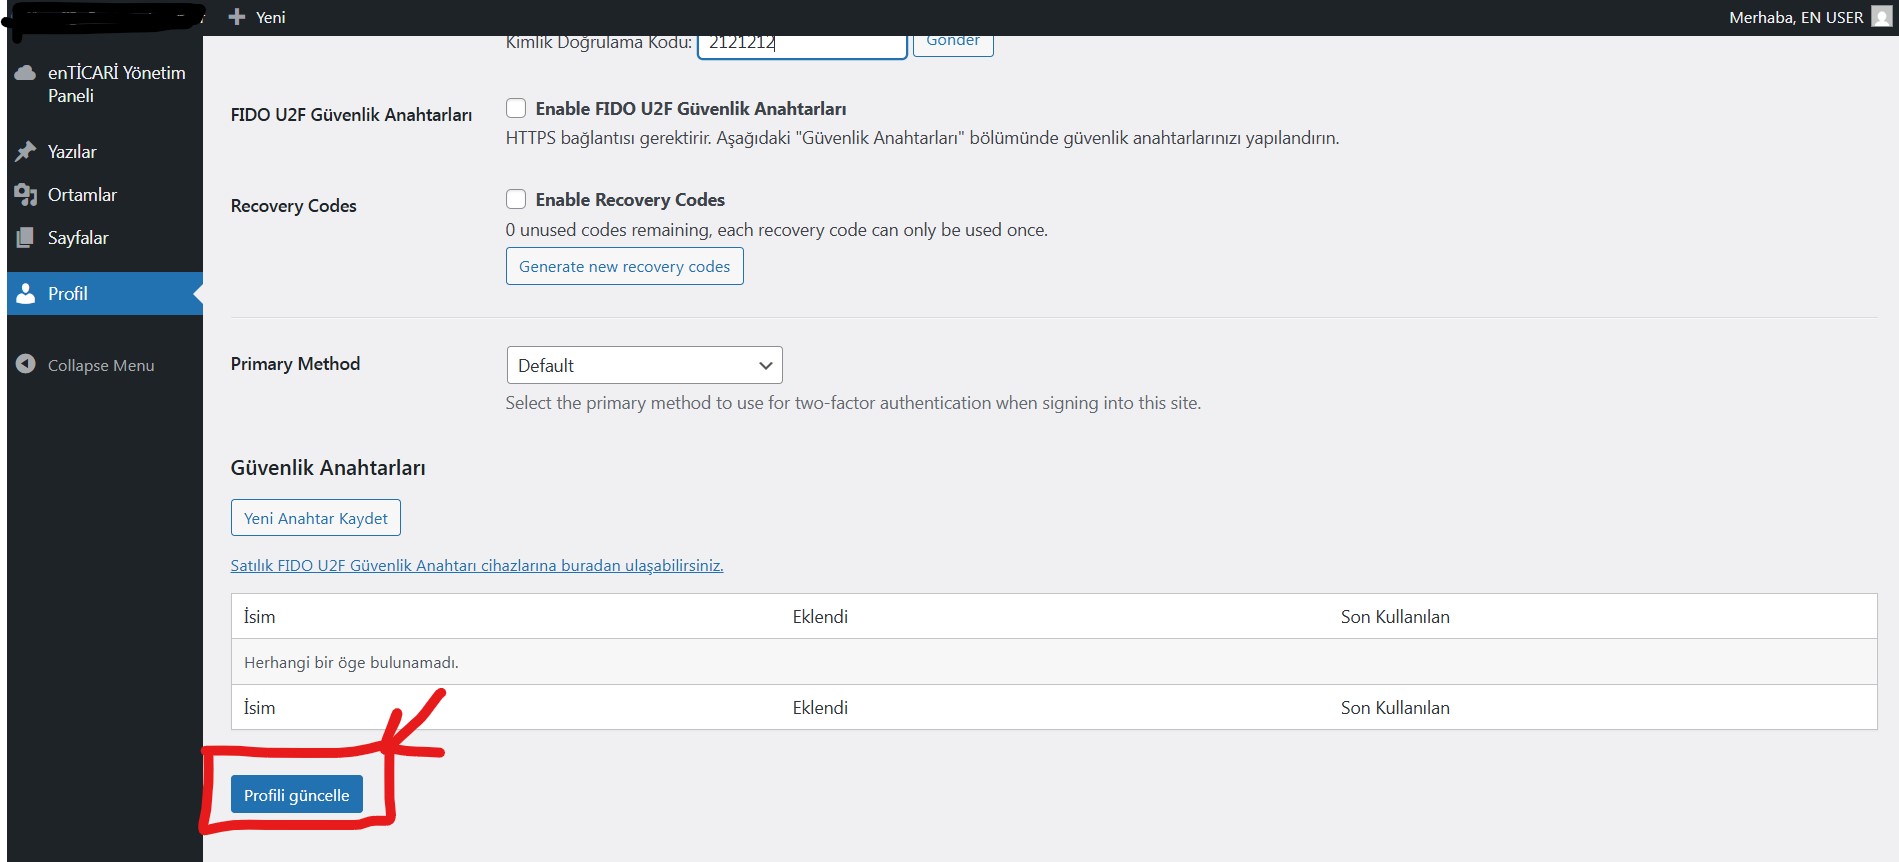Image resolution: width=1899 pixels, height=862 pixels.
Task: Click Generate new recovery codes button
Action: point(624,266)
